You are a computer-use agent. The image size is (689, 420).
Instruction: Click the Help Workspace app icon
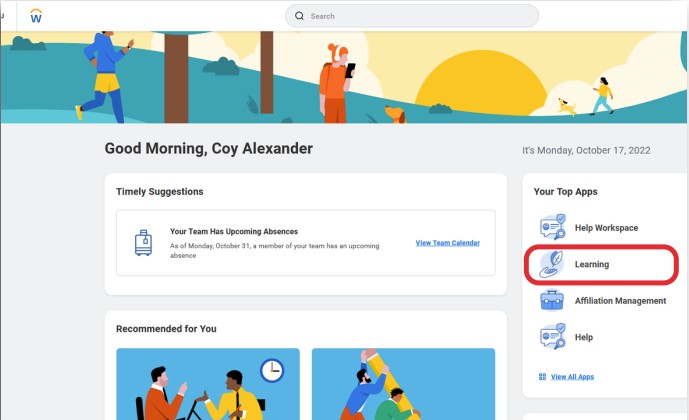552,227
